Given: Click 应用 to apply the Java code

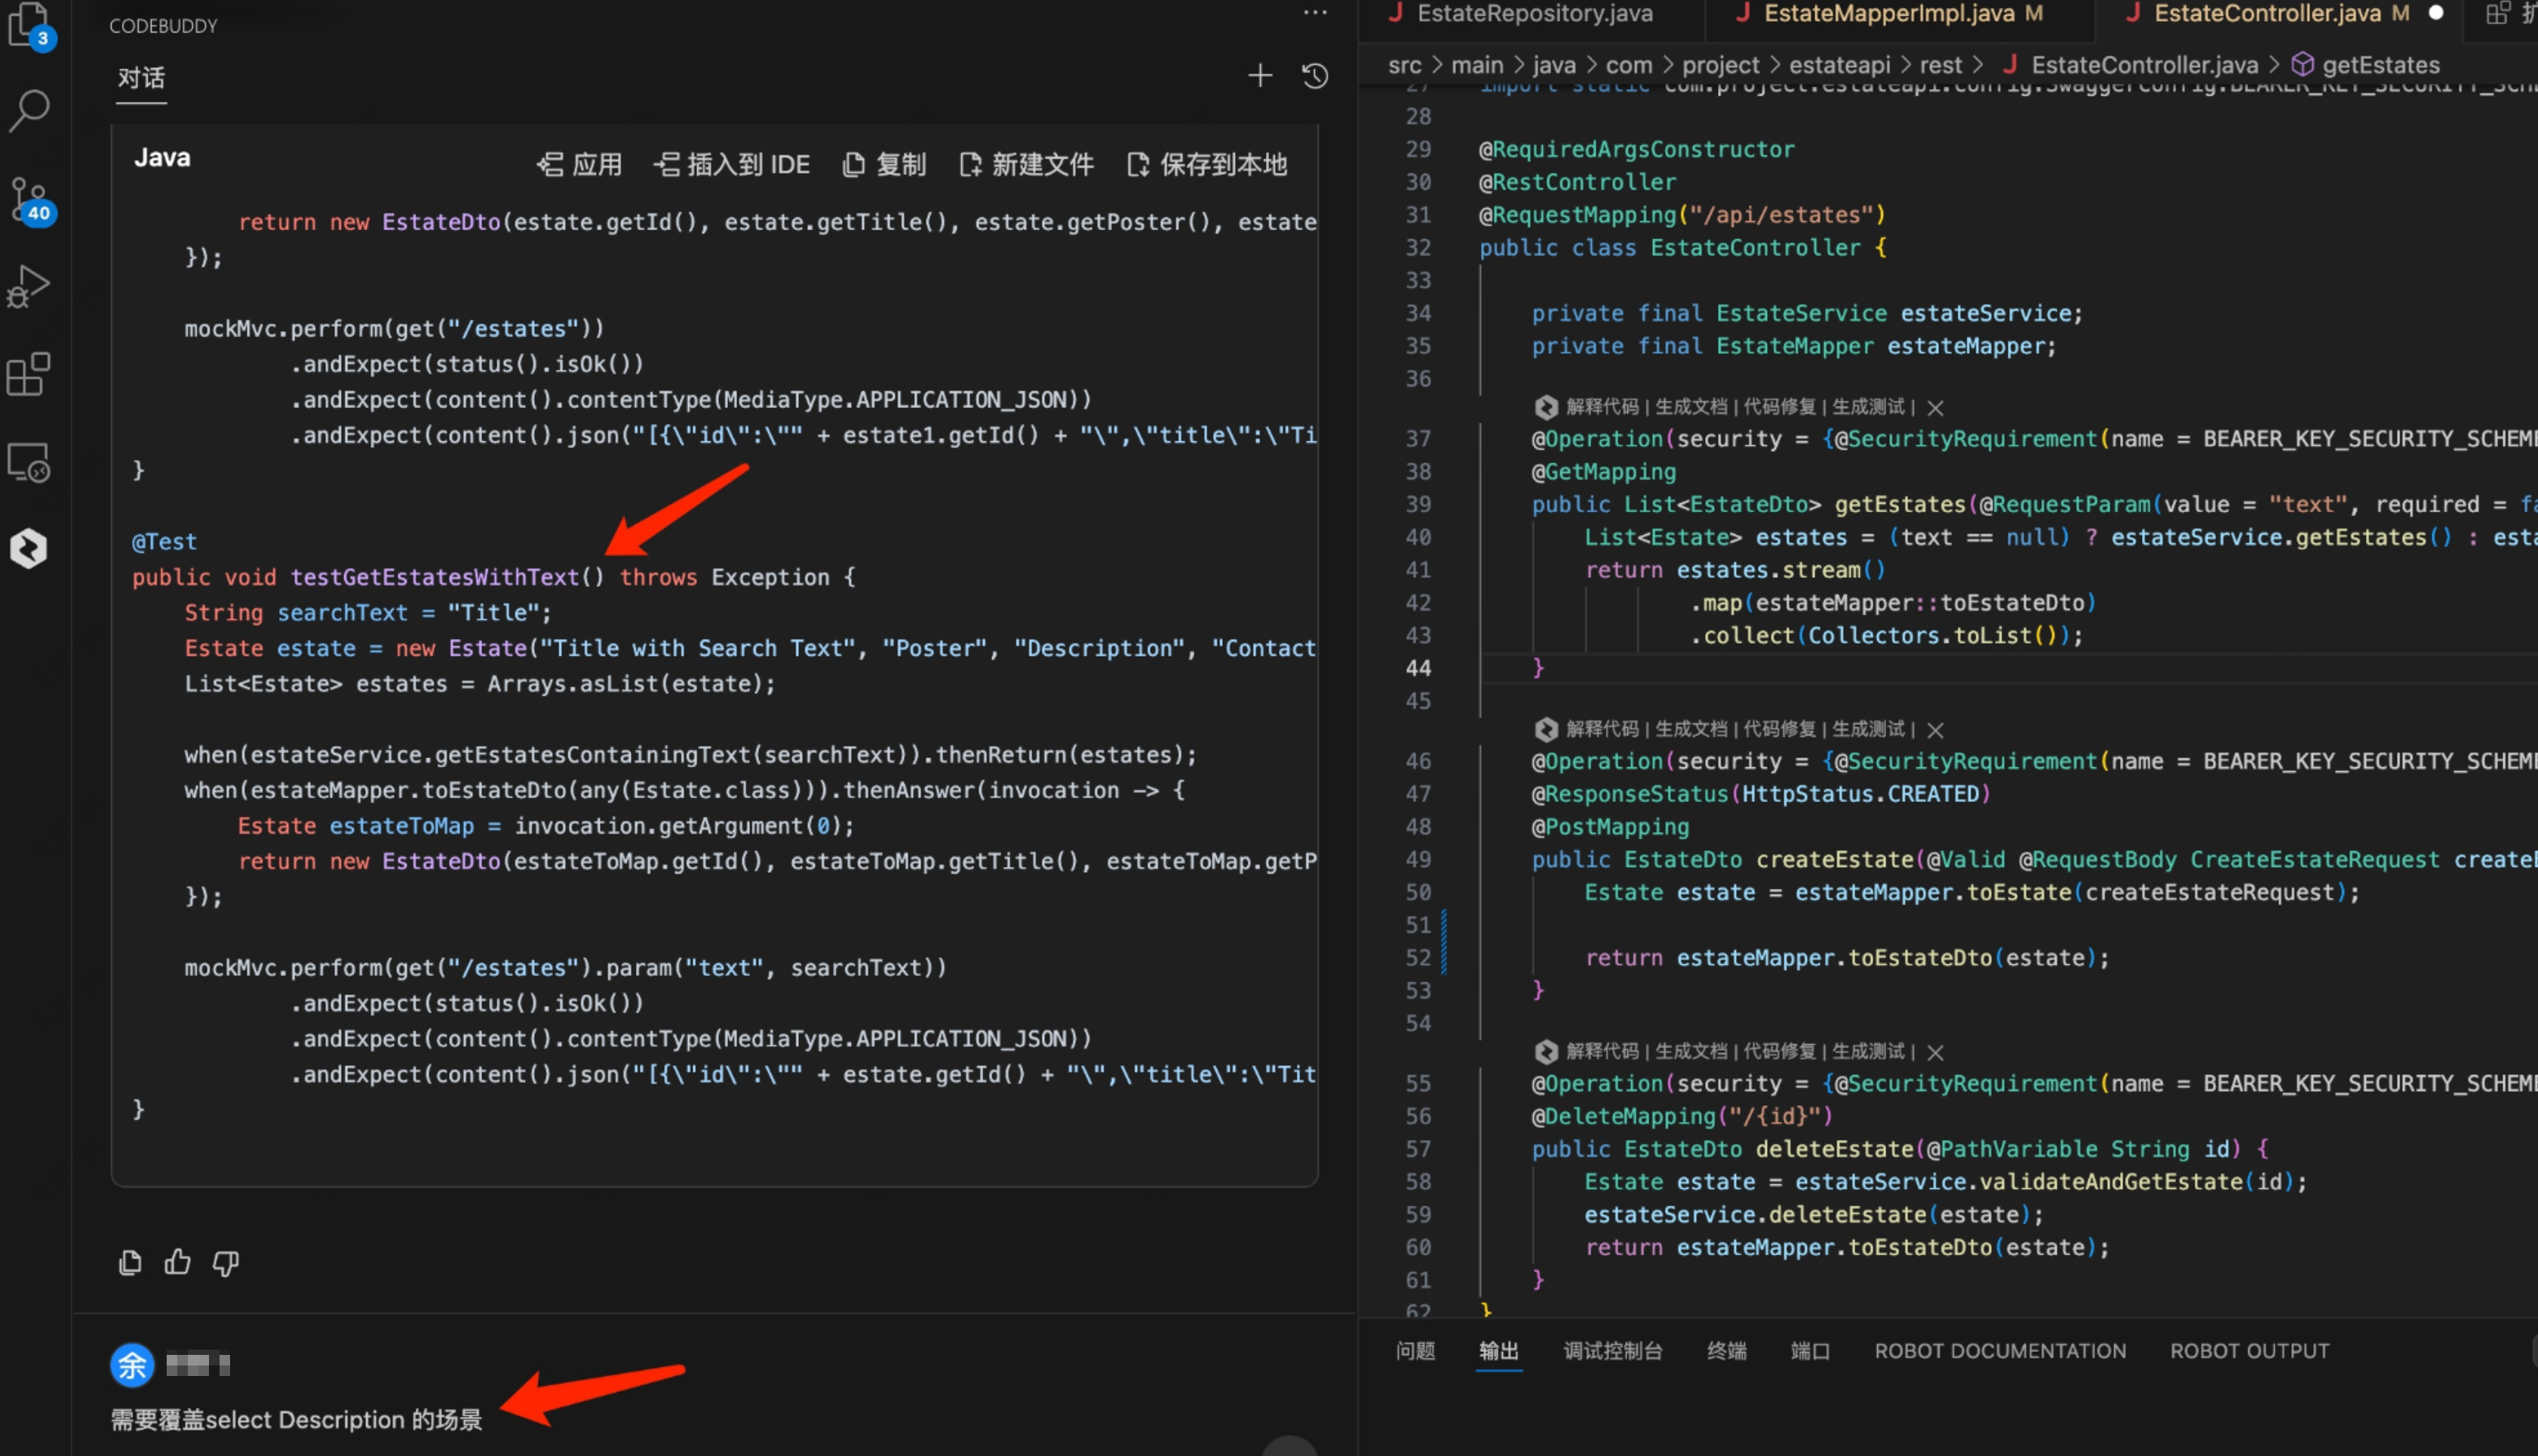Looking at the screenshot, I should pyautogui.click(x=580, y=165).
